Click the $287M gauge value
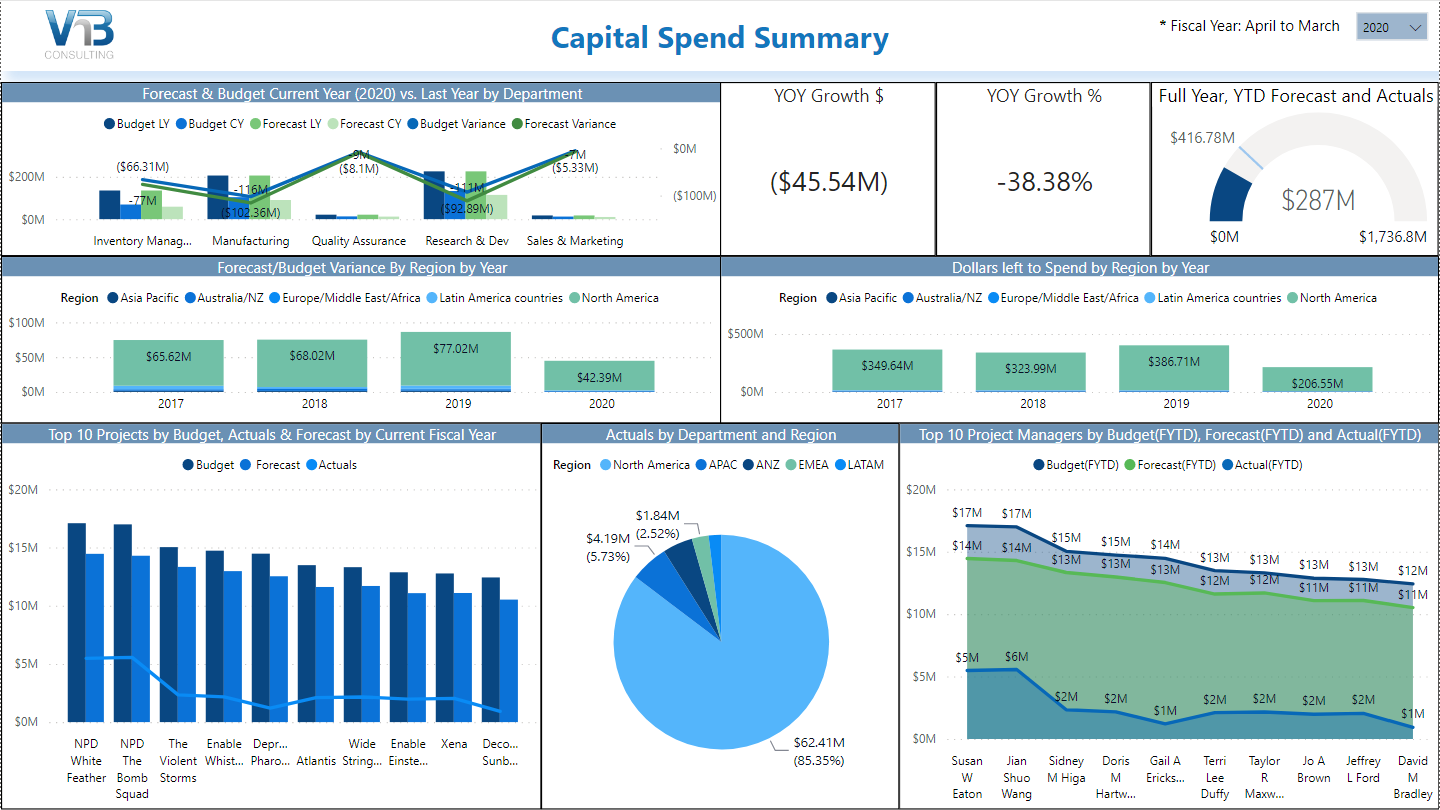The width and height of the screenshot is (1440, 810). point(1318,200)
